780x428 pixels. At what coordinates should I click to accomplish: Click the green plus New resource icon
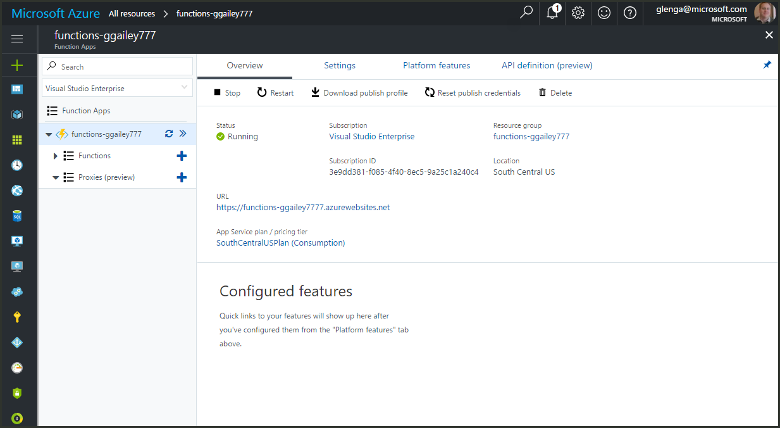[17, 65]
